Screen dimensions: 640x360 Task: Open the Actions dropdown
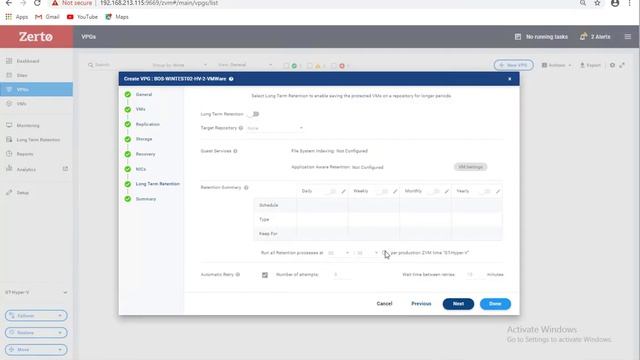(x=556, y=65)
